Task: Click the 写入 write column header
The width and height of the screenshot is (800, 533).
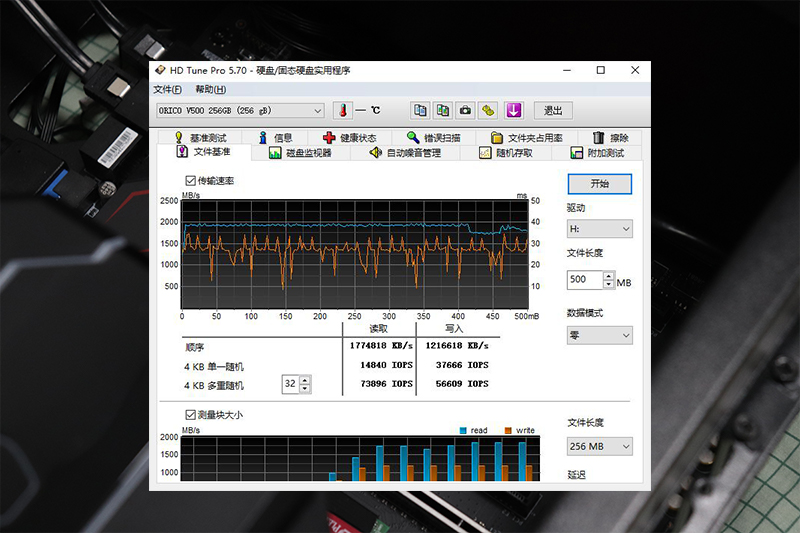Action: click(454, 328)
